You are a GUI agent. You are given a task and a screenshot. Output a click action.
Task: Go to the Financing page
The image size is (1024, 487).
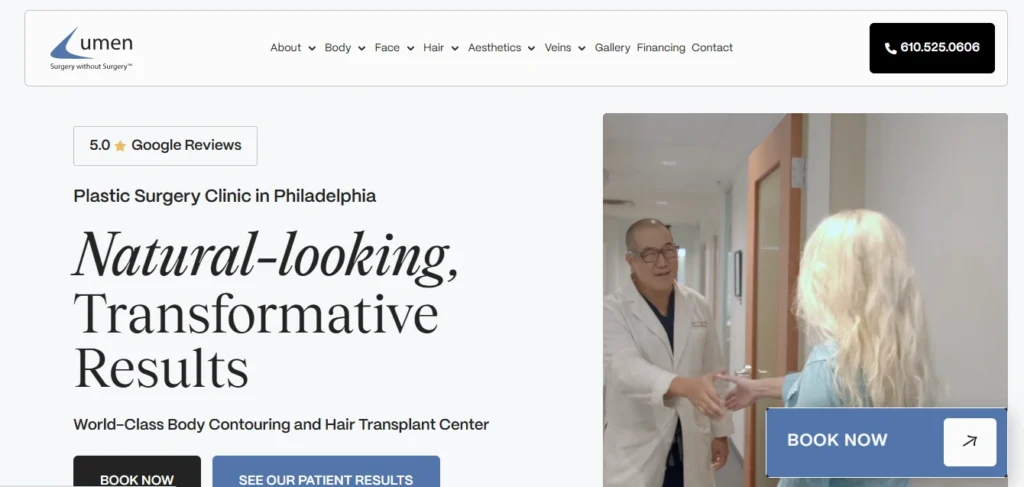tap(661, 48)
